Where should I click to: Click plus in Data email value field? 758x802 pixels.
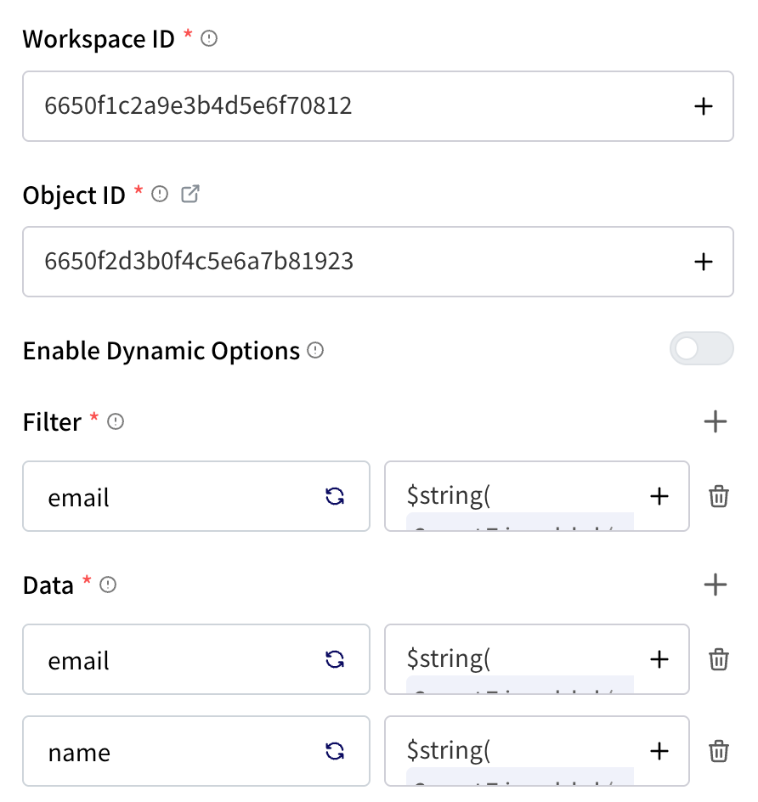pos(659,659)
